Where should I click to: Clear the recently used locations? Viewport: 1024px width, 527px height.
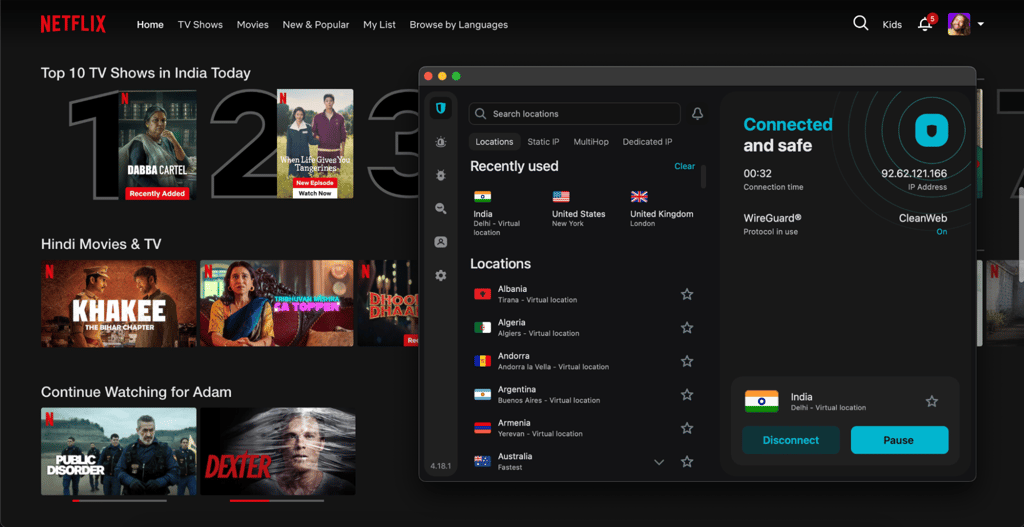coord(684,167)
